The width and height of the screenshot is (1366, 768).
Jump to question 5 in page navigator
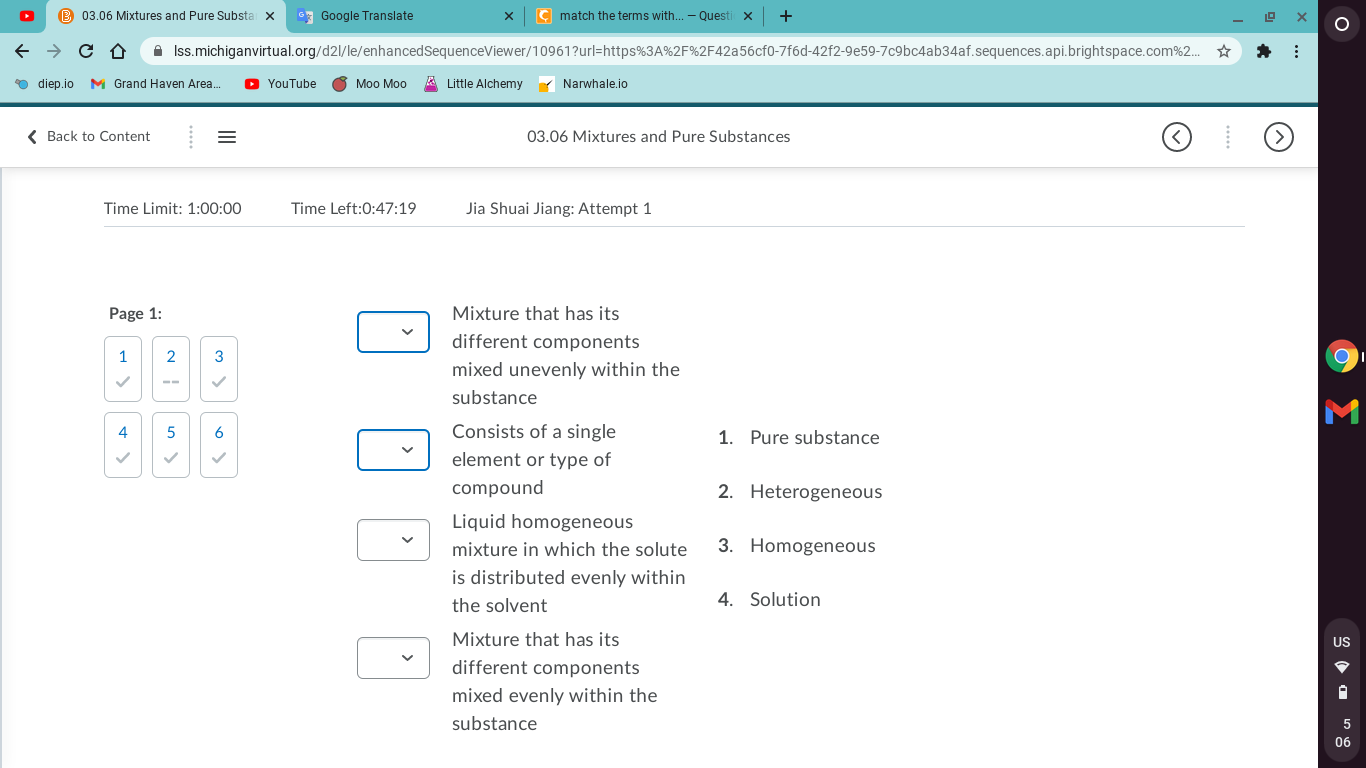pos(171,445)
